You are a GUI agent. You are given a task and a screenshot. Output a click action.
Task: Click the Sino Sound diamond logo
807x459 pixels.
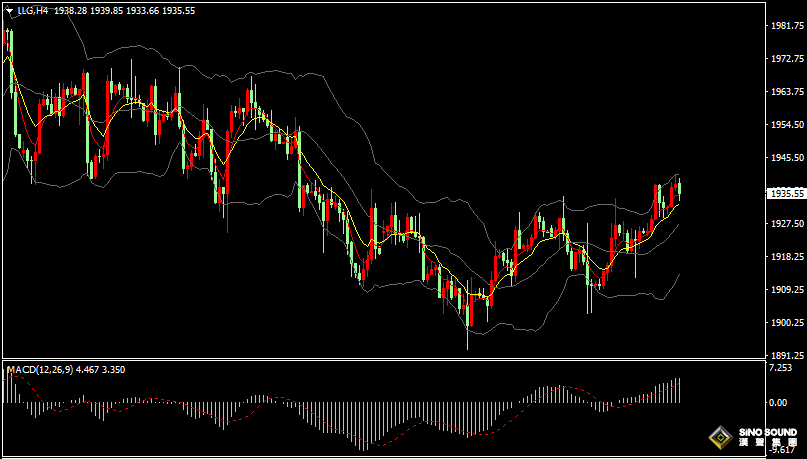click(x=719, y=438)
